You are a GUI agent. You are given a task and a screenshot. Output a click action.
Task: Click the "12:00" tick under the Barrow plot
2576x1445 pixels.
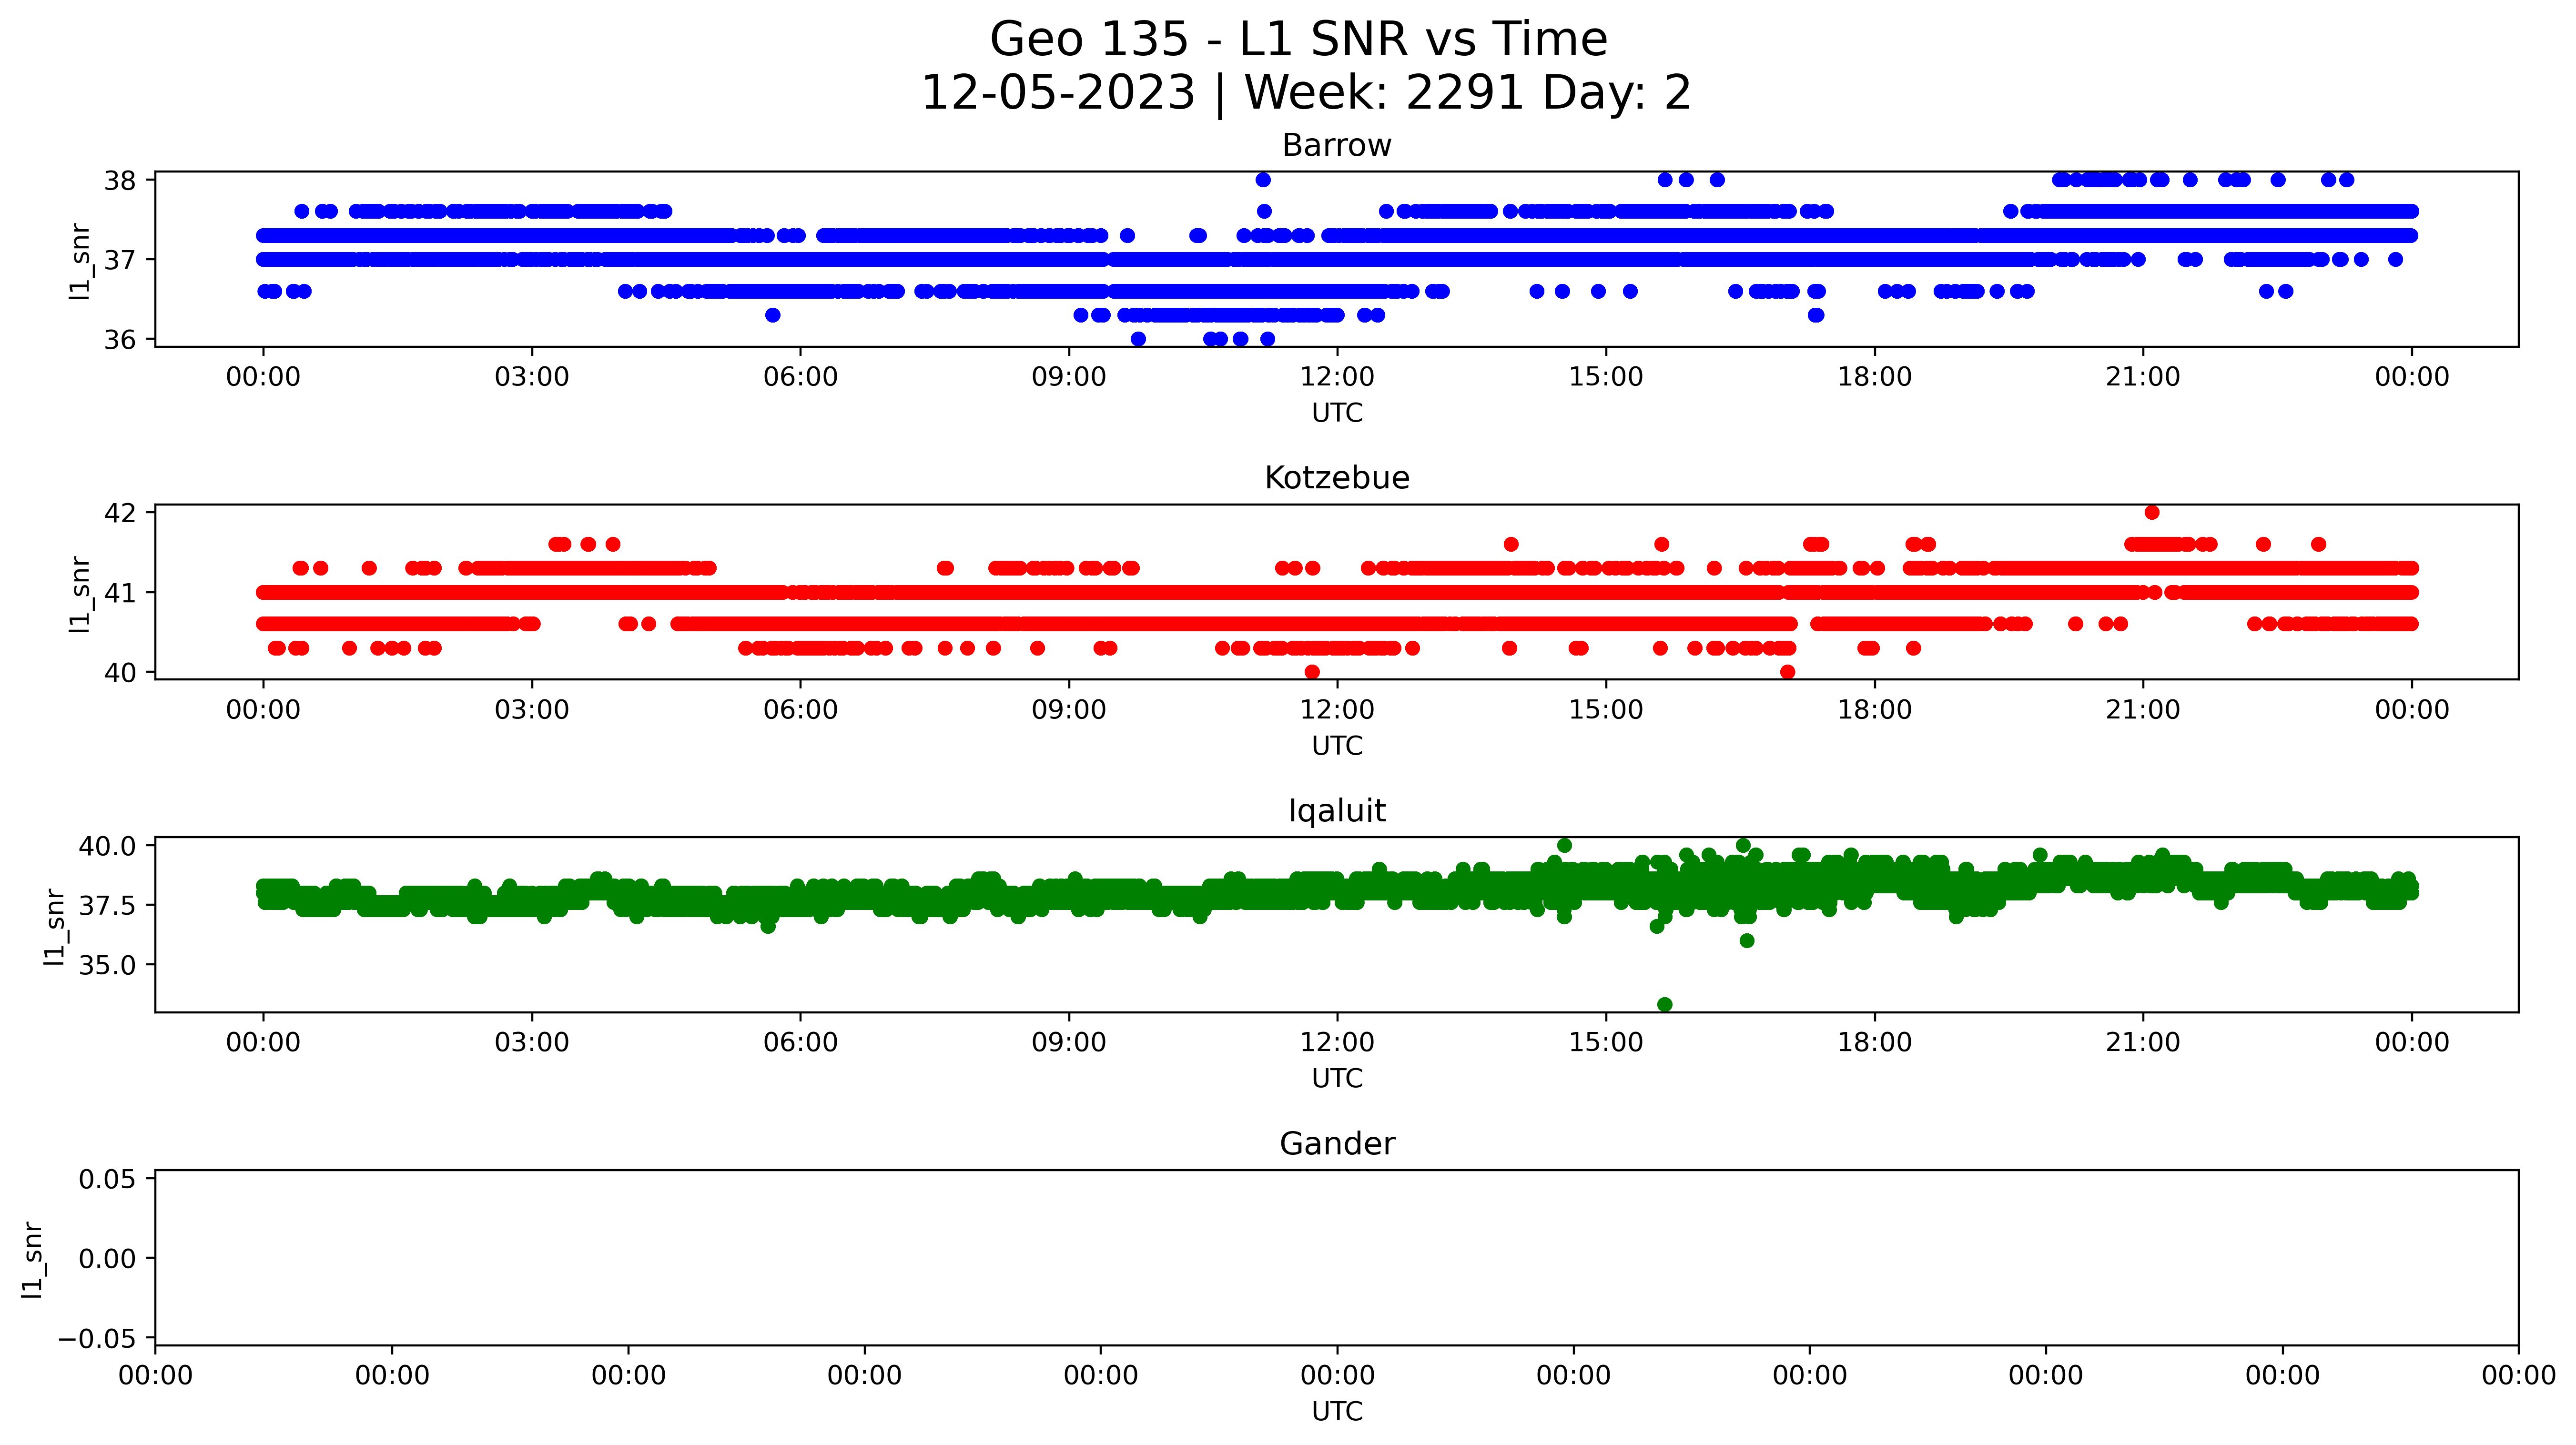[1337, 378]
